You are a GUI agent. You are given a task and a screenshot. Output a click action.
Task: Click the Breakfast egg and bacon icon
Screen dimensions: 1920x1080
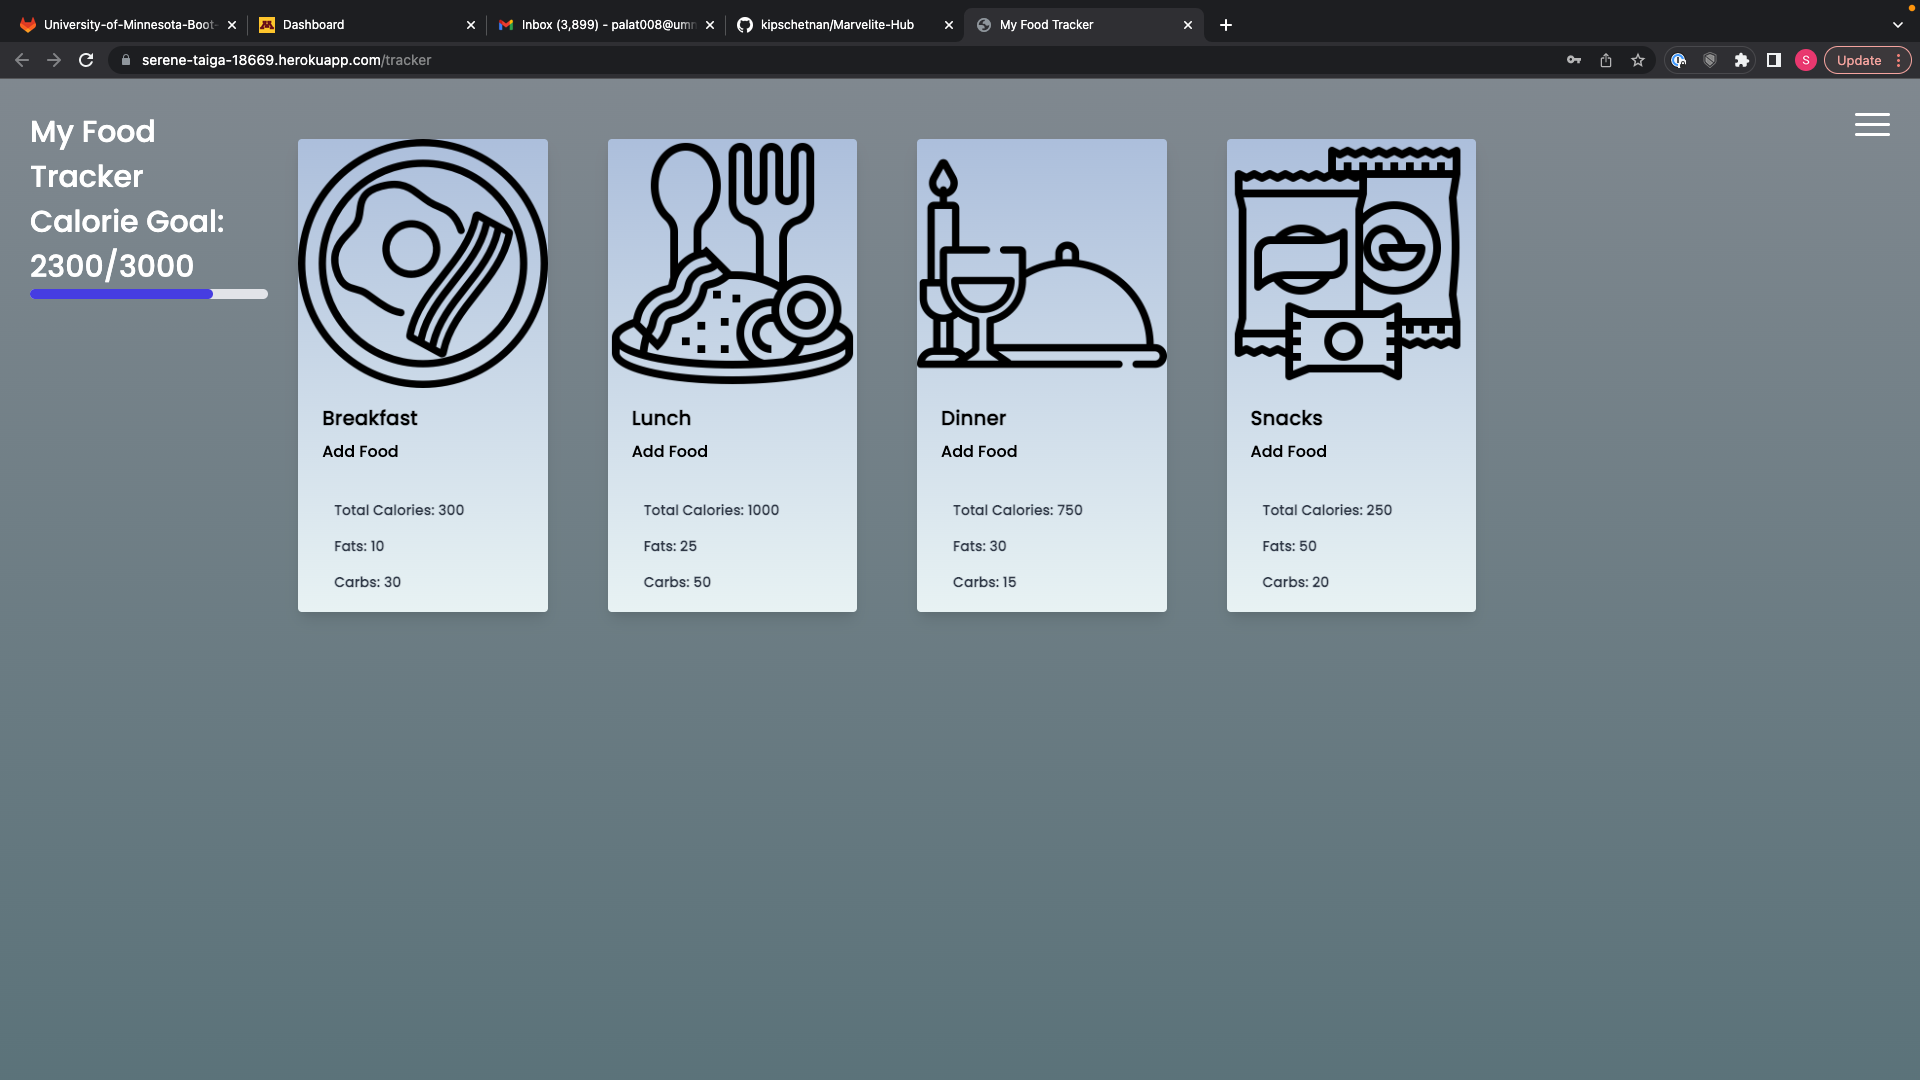coord(423,263)
